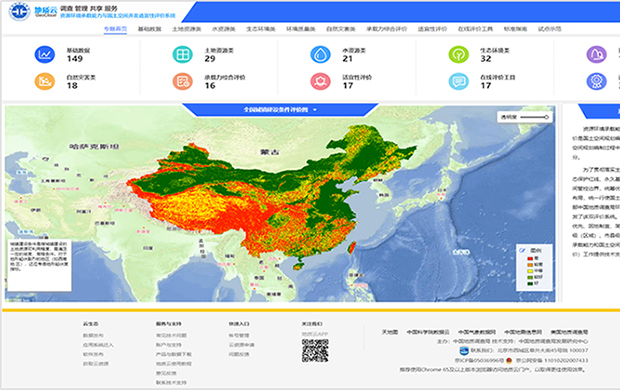
Task: Click the 京ICP备05036996号 registration link
Action: [x=479, y=360]
